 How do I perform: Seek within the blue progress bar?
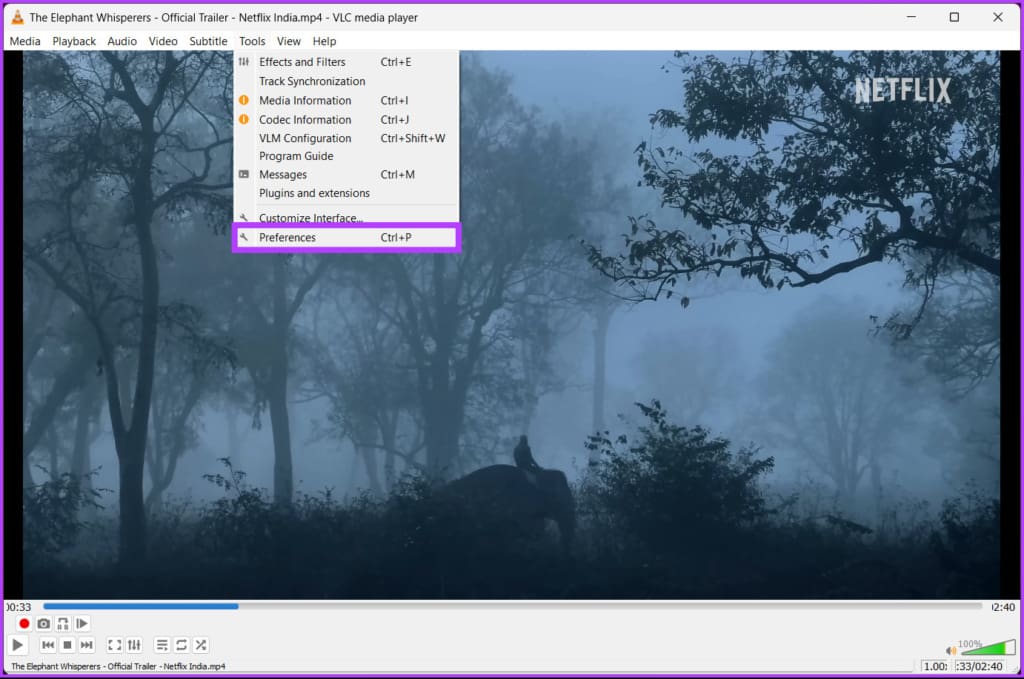pyautogui.click(x=513, y=607)
